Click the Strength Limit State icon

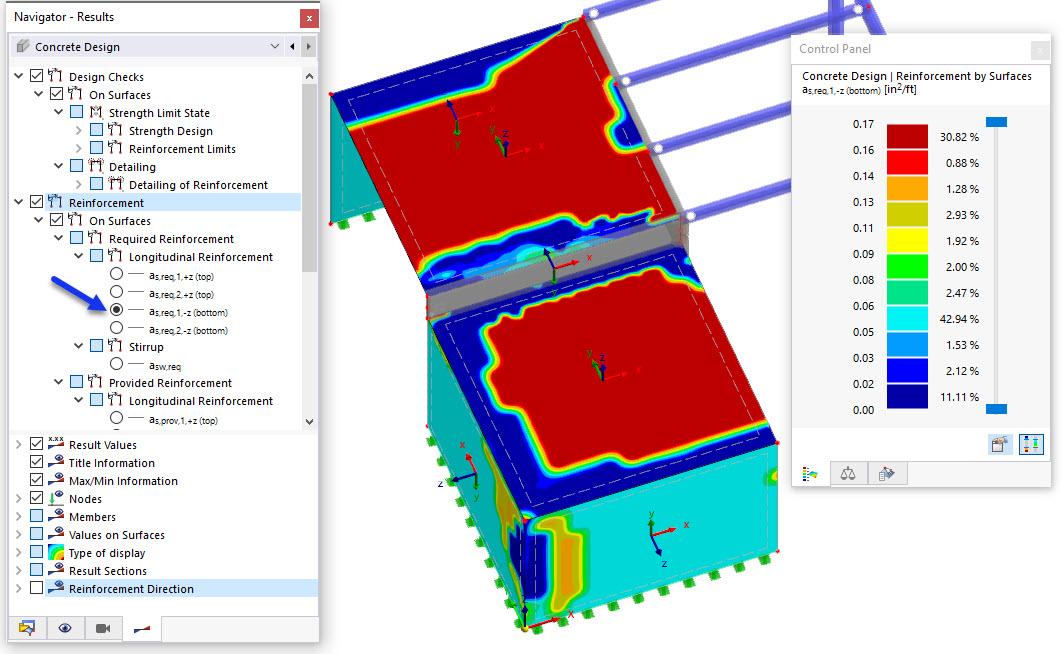click(96, 112)
